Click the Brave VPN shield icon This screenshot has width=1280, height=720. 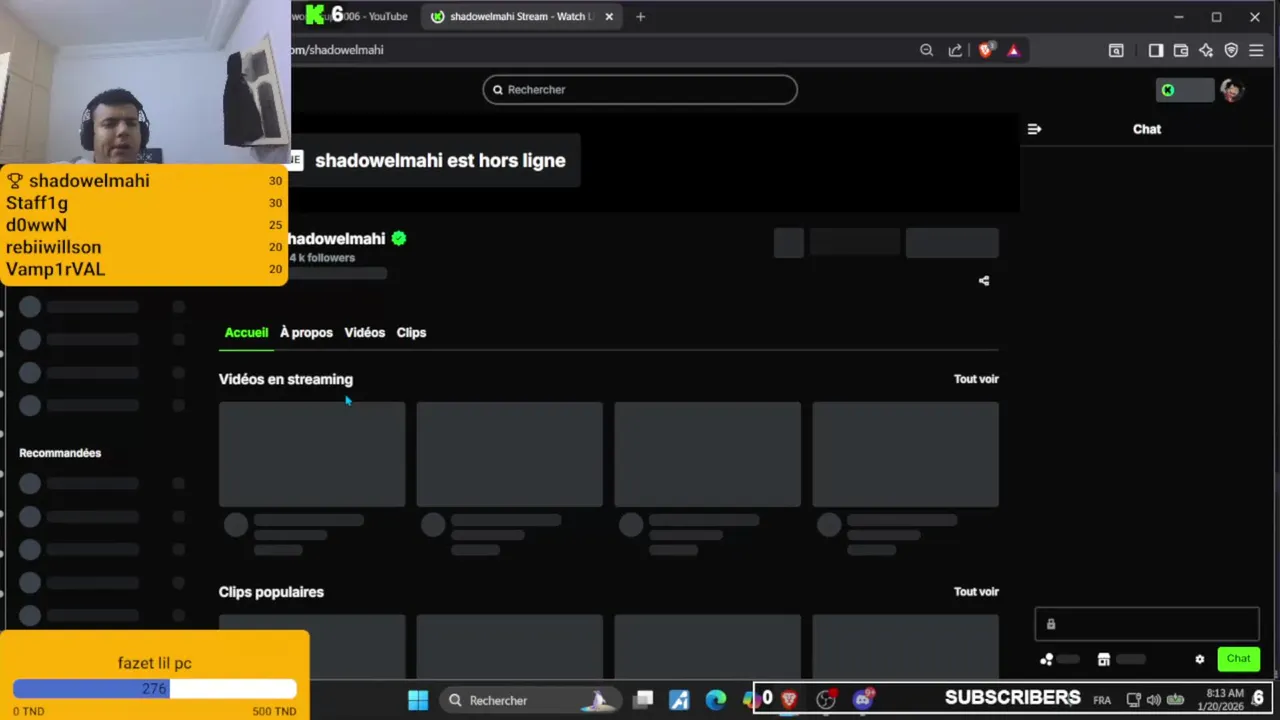[1231, 50]
